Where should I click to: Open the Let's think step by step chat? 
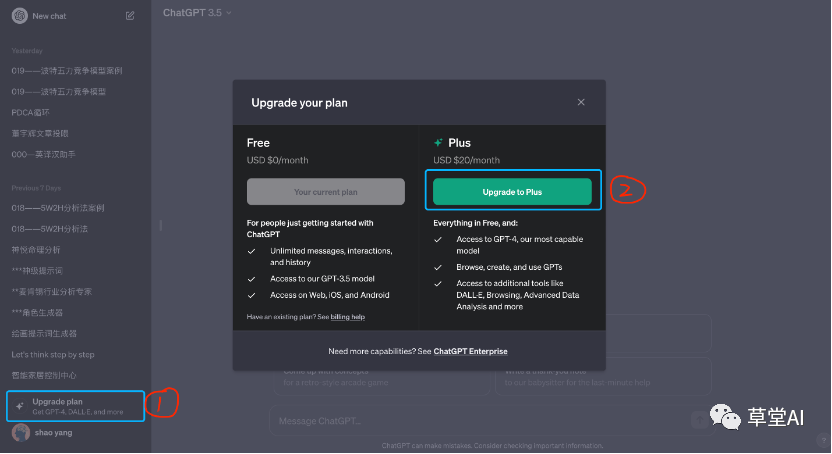(53, 354)
